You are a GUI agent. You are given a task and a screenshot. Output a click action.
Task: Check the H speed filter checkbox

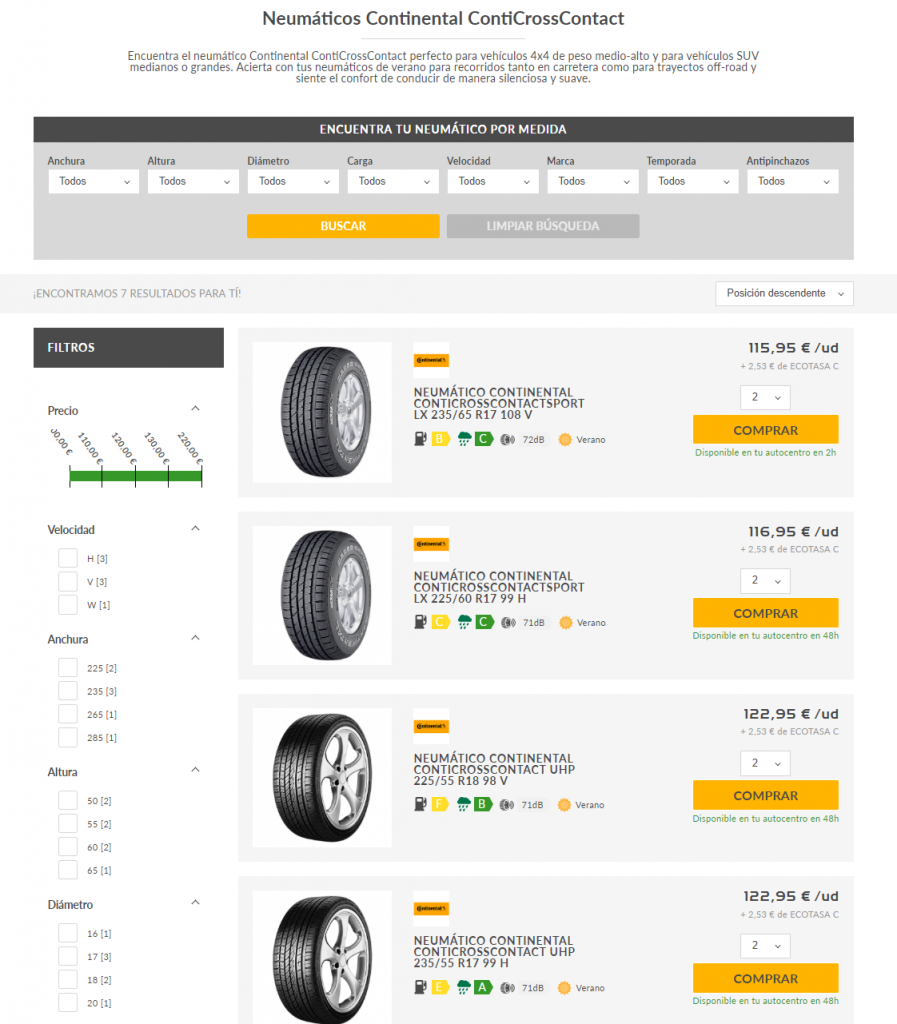tap(68, 558)
